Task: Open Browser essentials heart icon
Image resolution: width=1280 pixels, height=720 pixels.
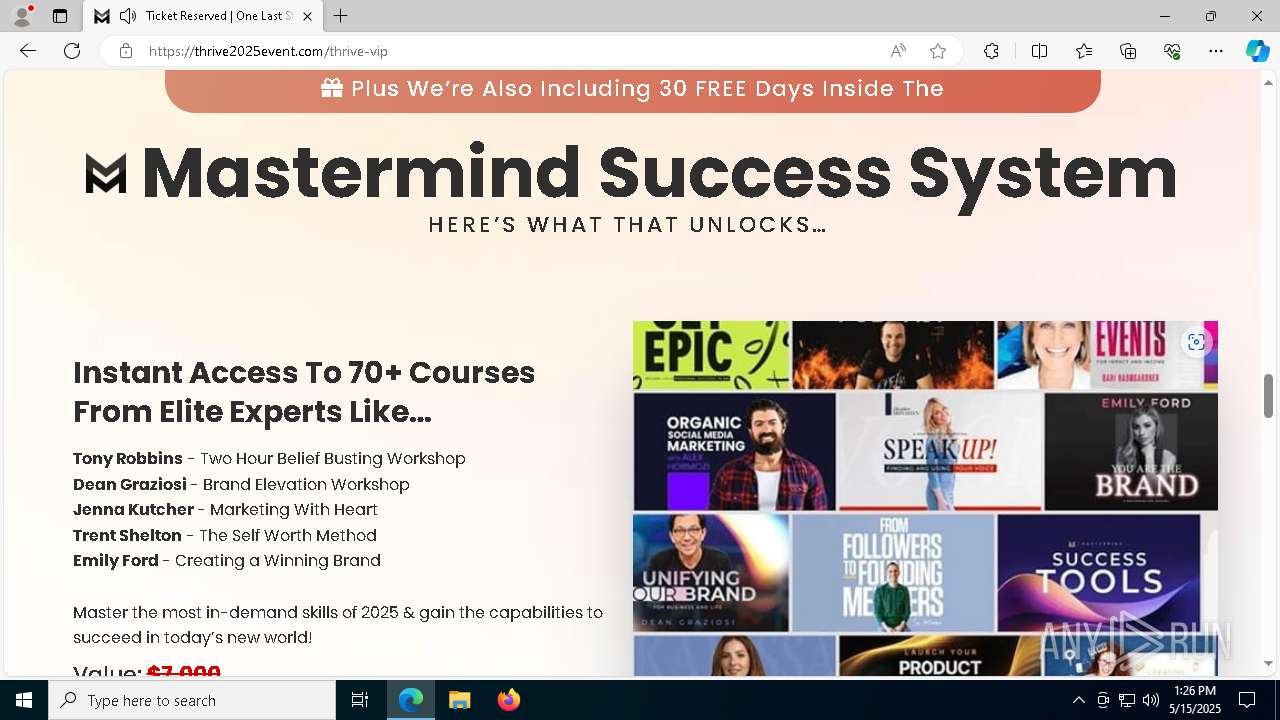Action: pyautogui.click(x=1172, y=51)
